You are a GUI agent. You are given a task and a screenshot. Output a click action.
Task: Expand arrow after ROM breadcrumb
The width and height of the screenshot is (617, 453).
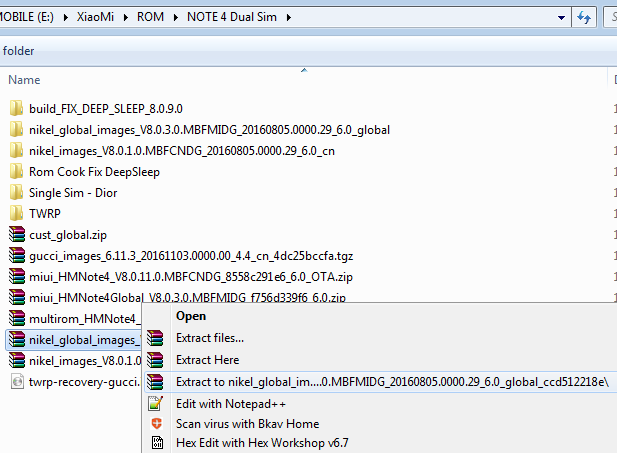[x=175, y=17]
